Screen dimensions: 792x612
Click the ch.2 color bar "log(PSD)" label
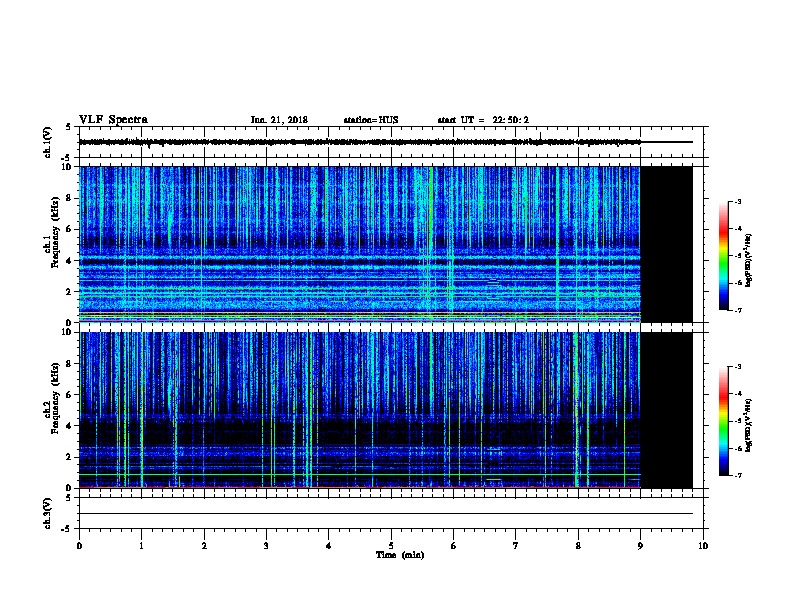(x=748, y=426)
